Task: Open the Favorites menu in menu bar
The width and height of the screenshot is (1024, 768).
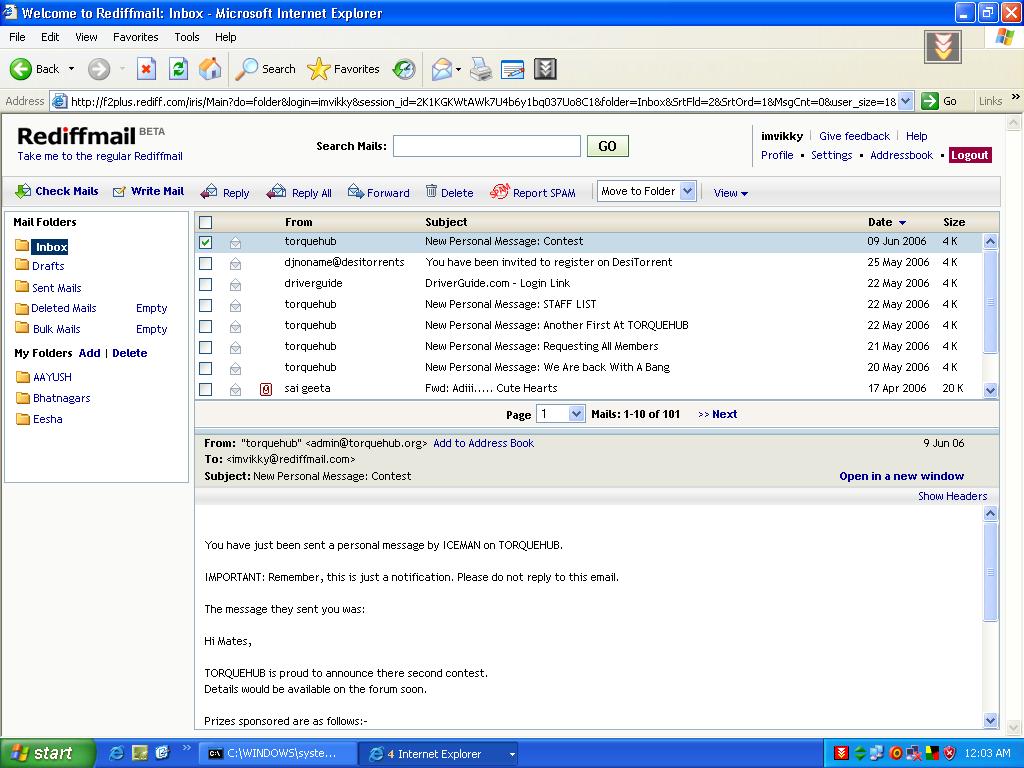Action: coord(135,37)
